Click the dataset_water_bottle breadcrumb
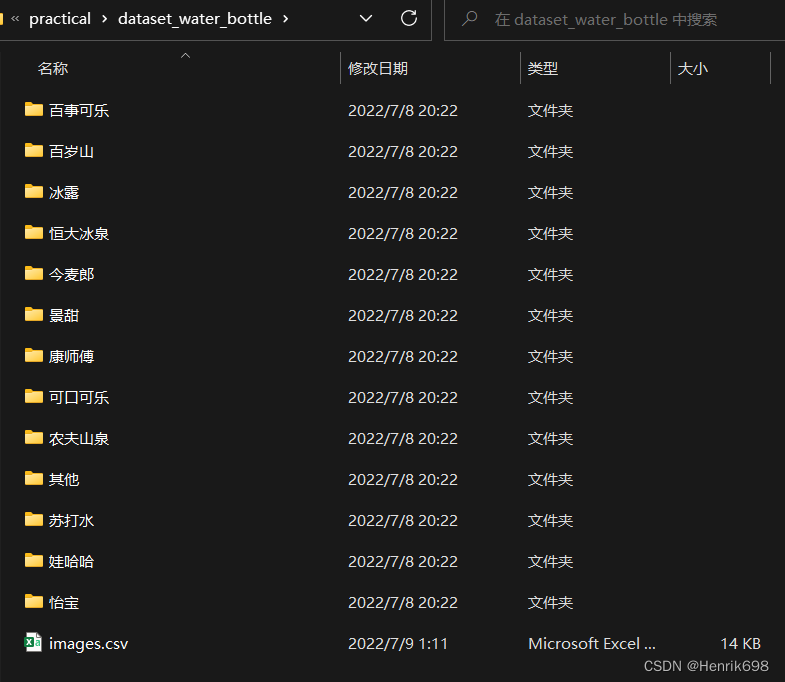 point(195,19)
